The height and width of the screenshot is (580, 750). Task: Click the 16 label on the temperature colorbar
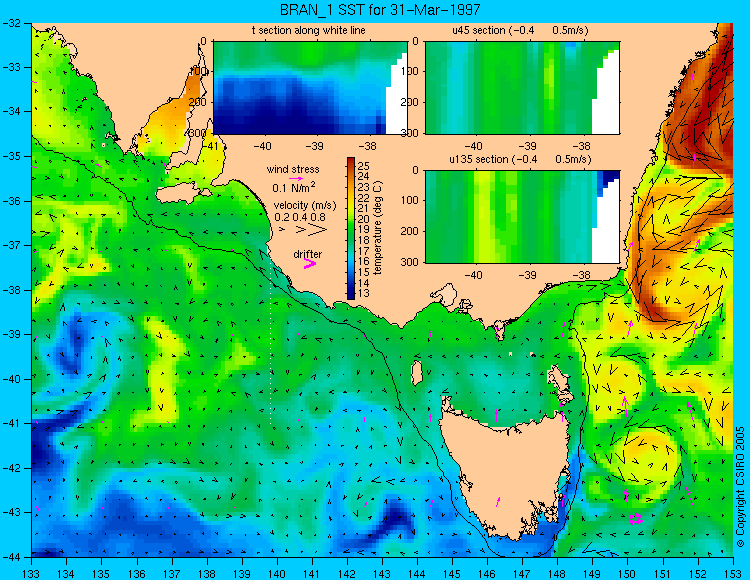click(x=364, y=261)
